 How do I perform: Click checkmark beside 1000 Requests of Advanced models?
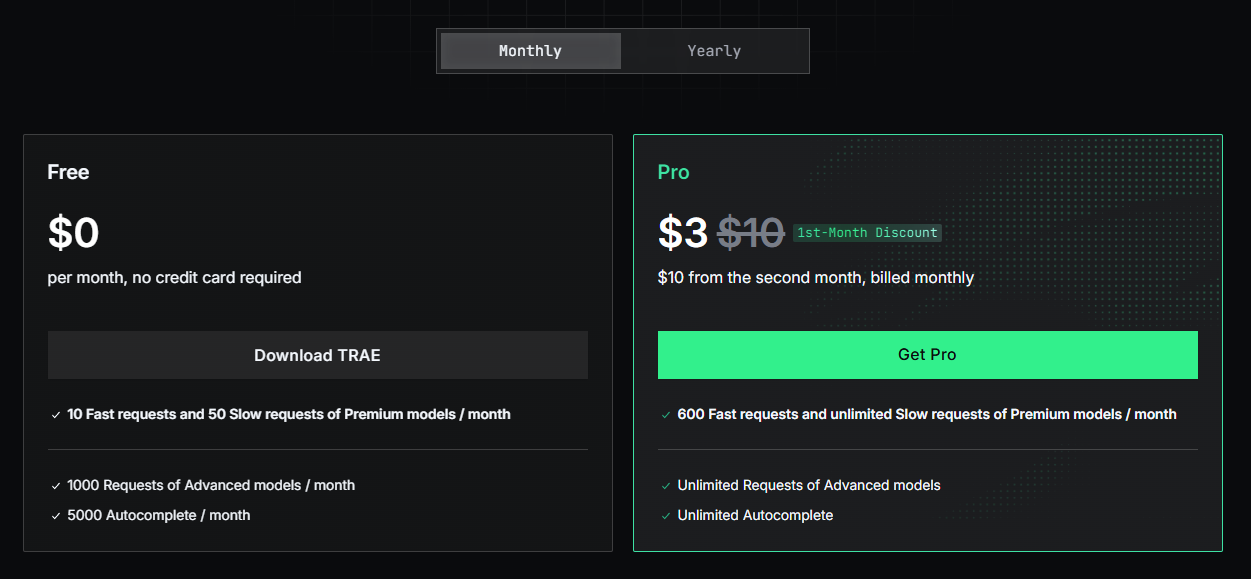[56, 486]
